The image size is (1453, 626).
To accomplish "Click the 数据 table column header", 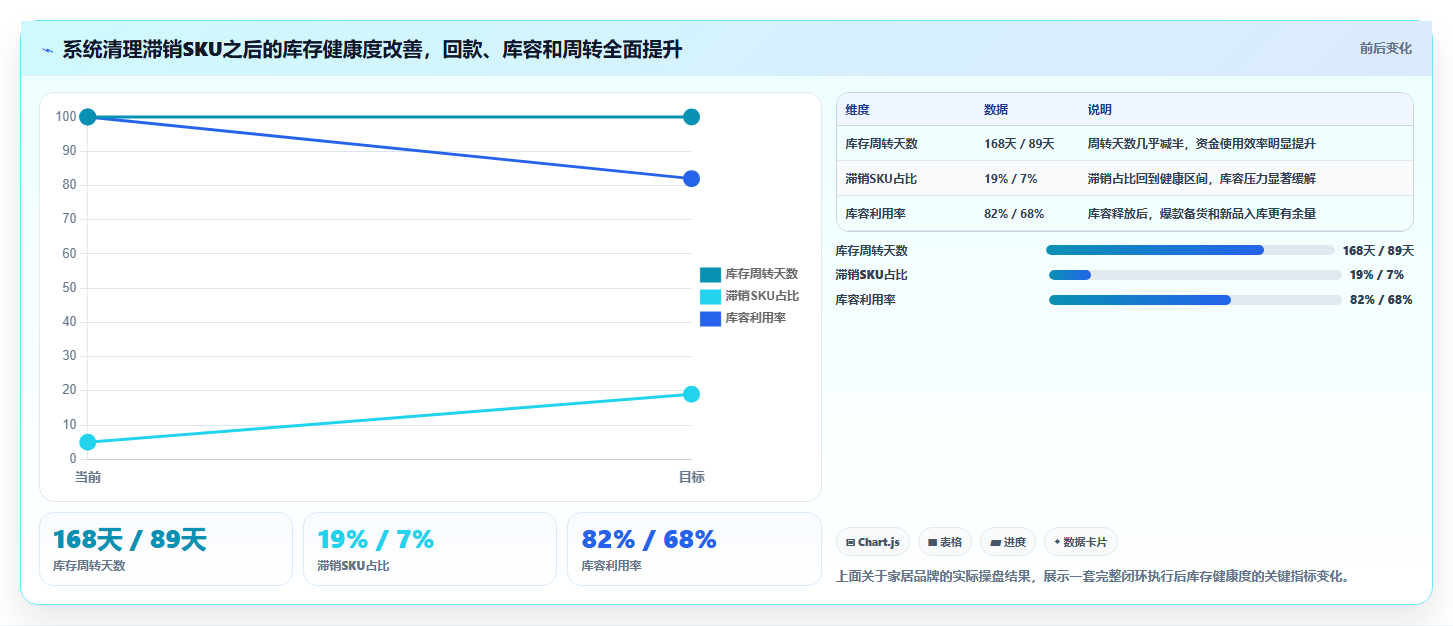I will tap(996, 110).
